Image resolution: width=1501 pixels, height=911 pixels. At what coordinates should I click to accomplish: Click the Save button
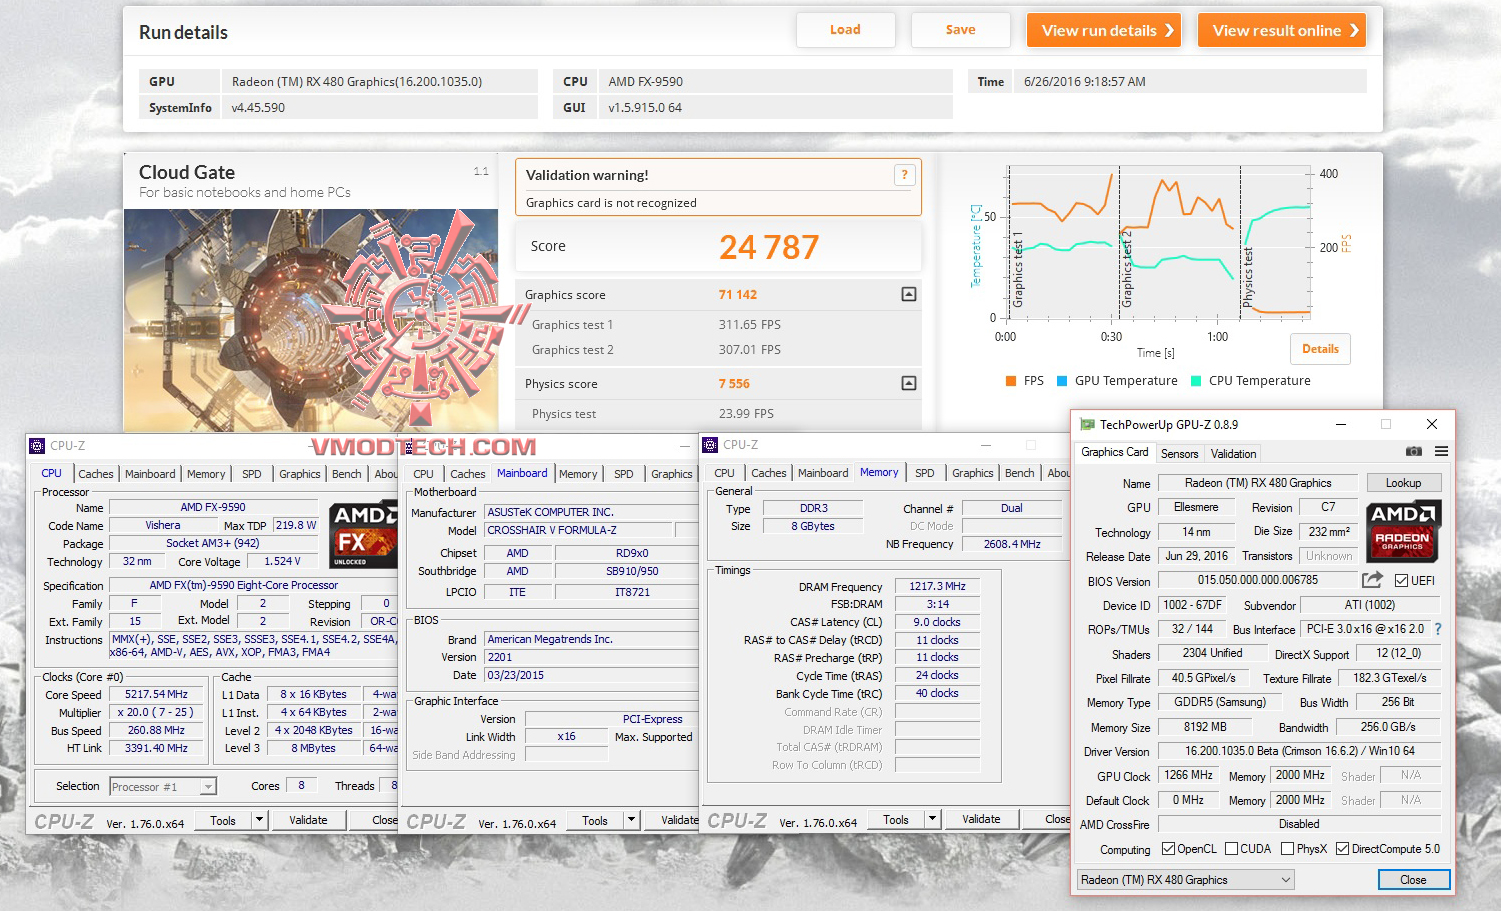click(x=961, y=30)
